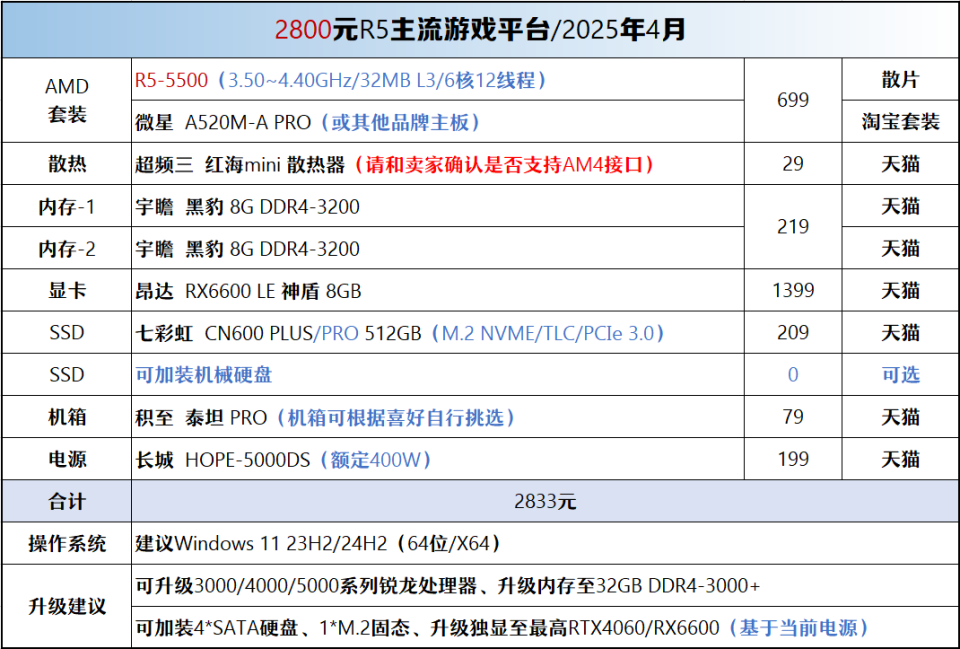Image resolution: width=960 pixels, height=649 pixels.
Task: Click the blue "可选" cell
Action: [901, 375]
